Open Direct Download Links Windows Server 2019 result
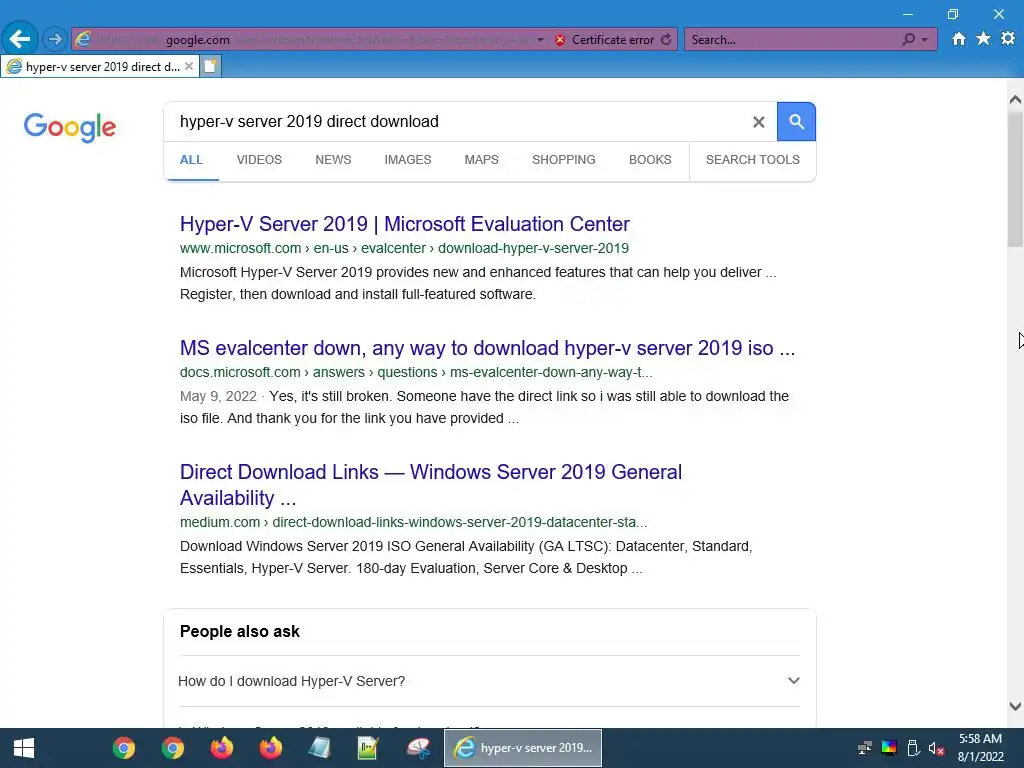This screenshot has width=1024, height=768. 430,485
